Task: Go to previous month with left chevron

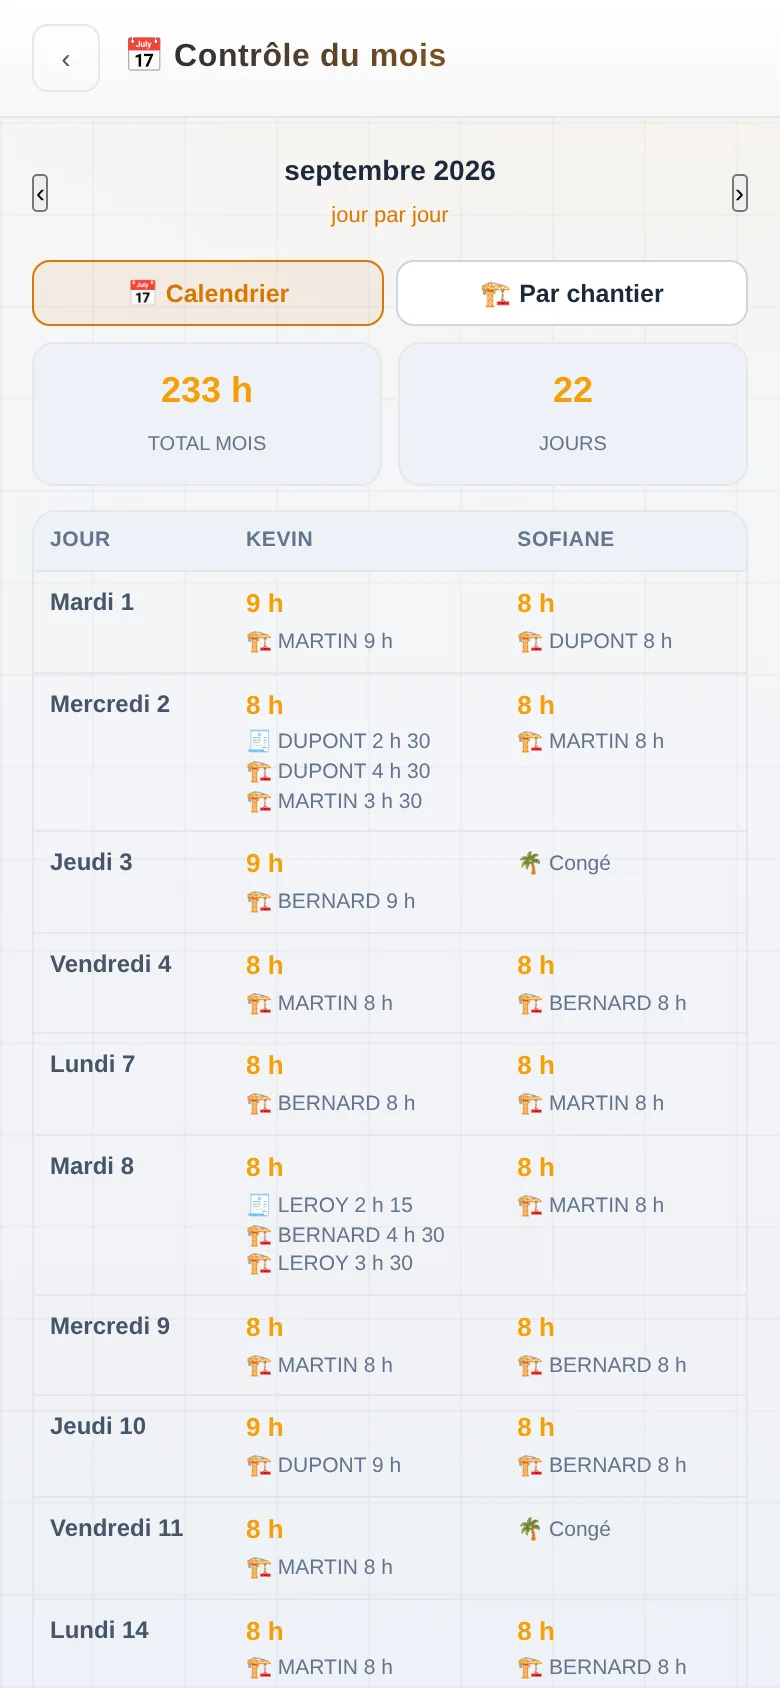Action: point(40,193)
